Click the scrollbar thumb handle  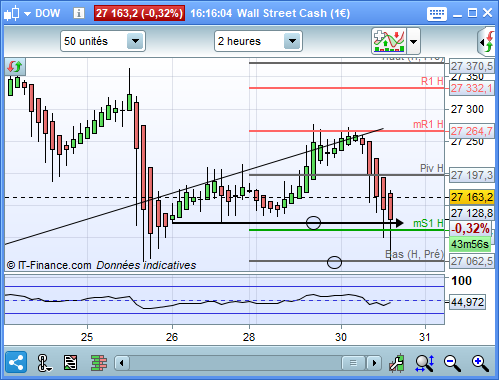(353, 363)
